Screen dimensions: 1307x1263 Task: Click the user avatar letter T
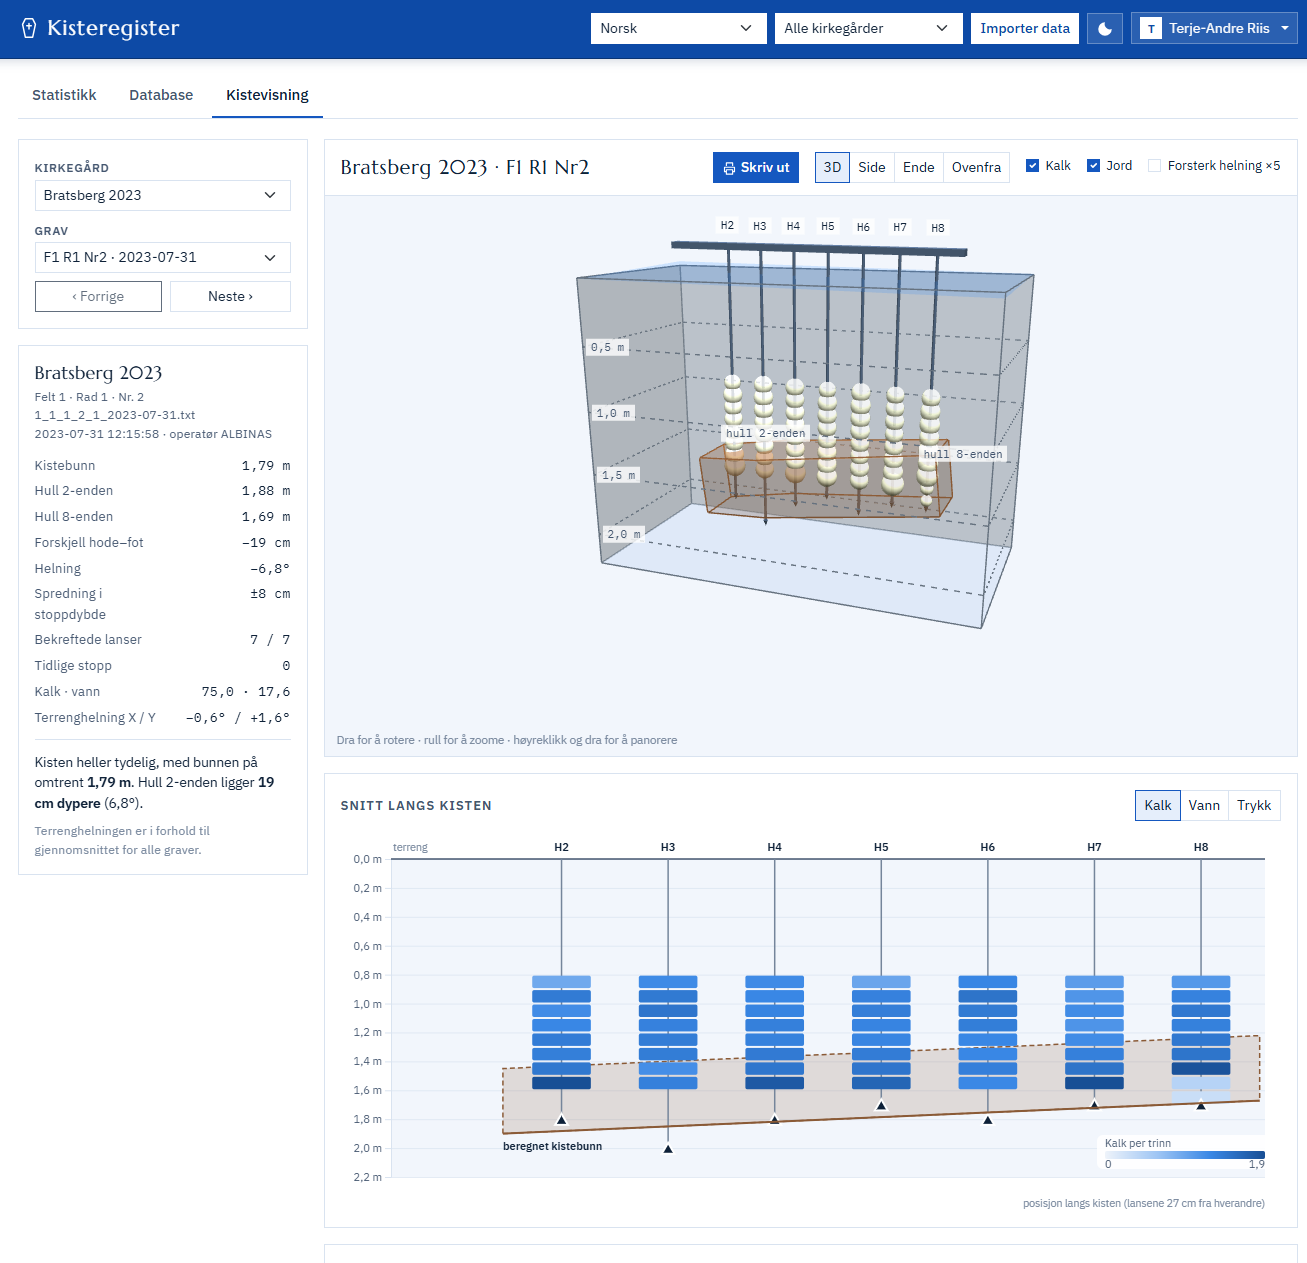point(1151,29)
